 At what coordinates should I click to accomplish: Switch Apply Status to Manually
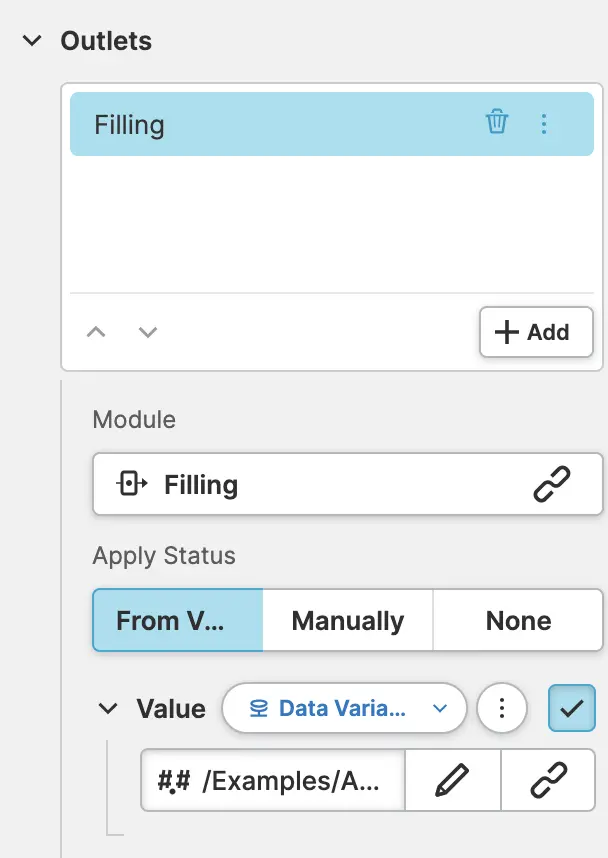click(347, 620)
